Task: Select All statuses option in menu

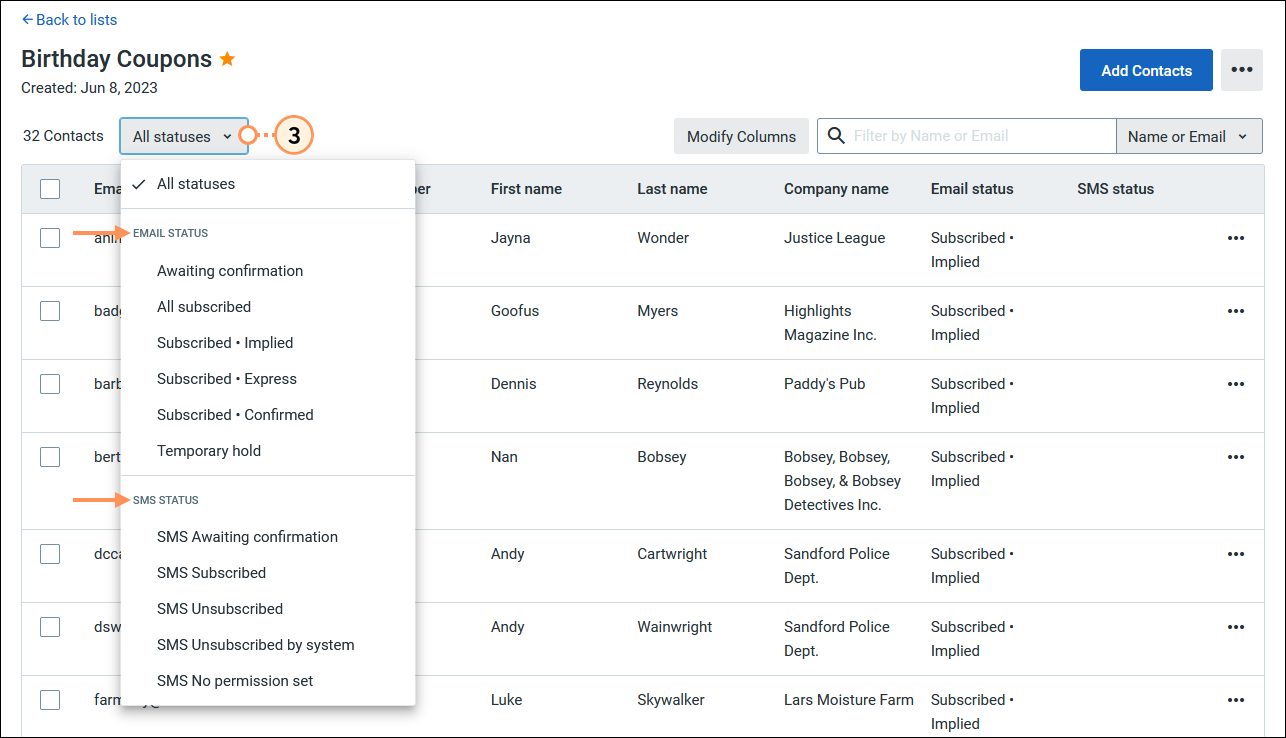Action: (268, 184)
